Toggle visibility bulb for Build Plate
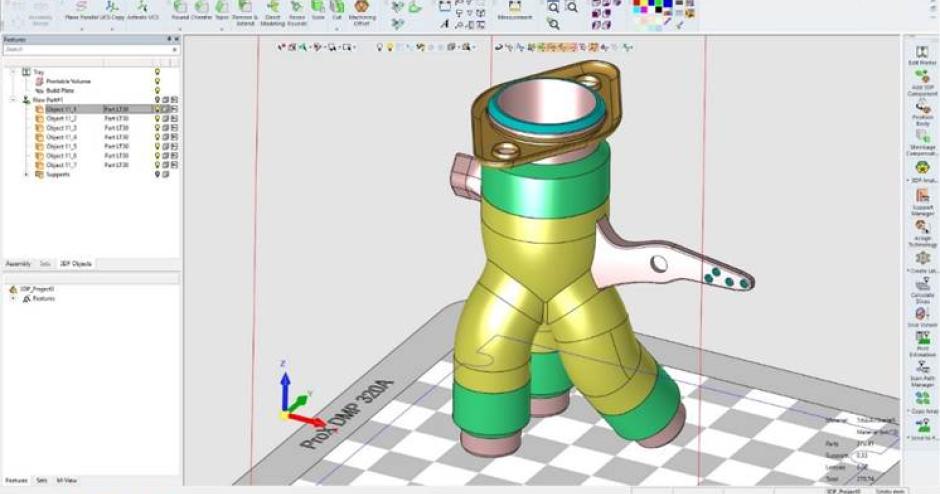The height and width of the screenshot is (494, 940). pos(157,90)
